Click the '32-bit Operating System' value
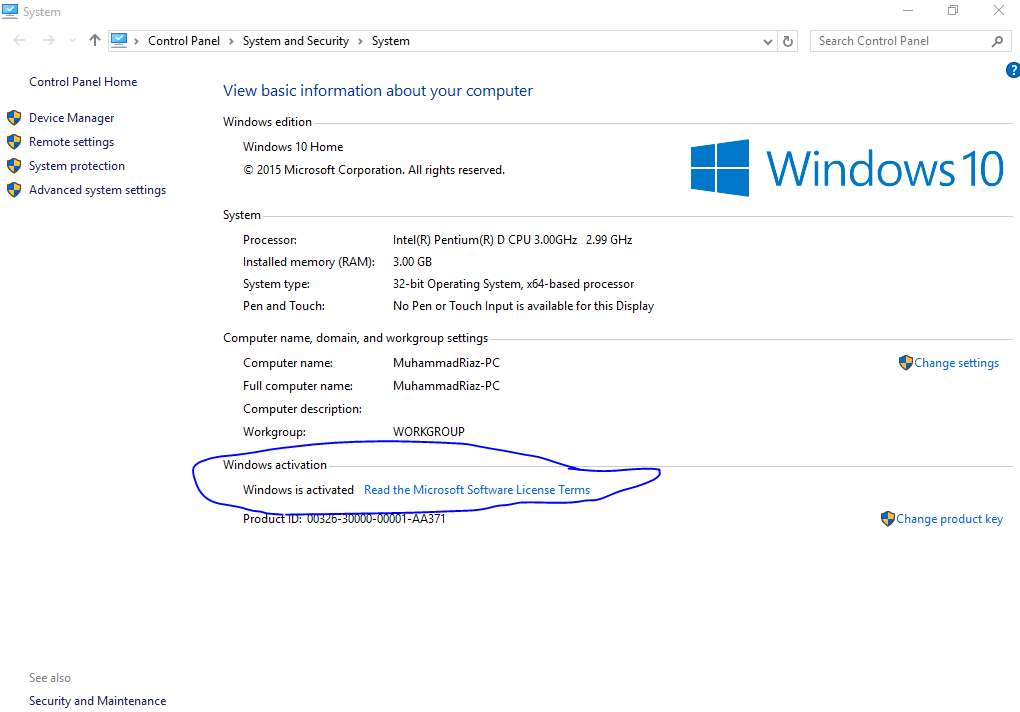 point(513,284)
